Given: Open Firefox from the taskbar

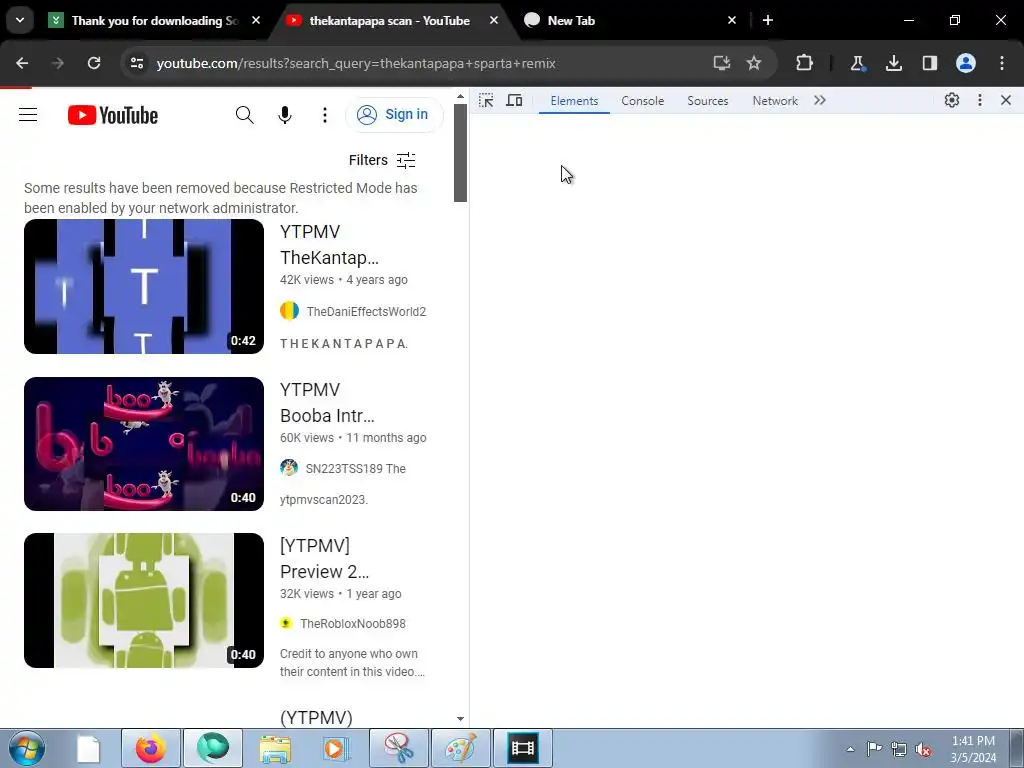Looking at the screenshot, I should [150, 748].
